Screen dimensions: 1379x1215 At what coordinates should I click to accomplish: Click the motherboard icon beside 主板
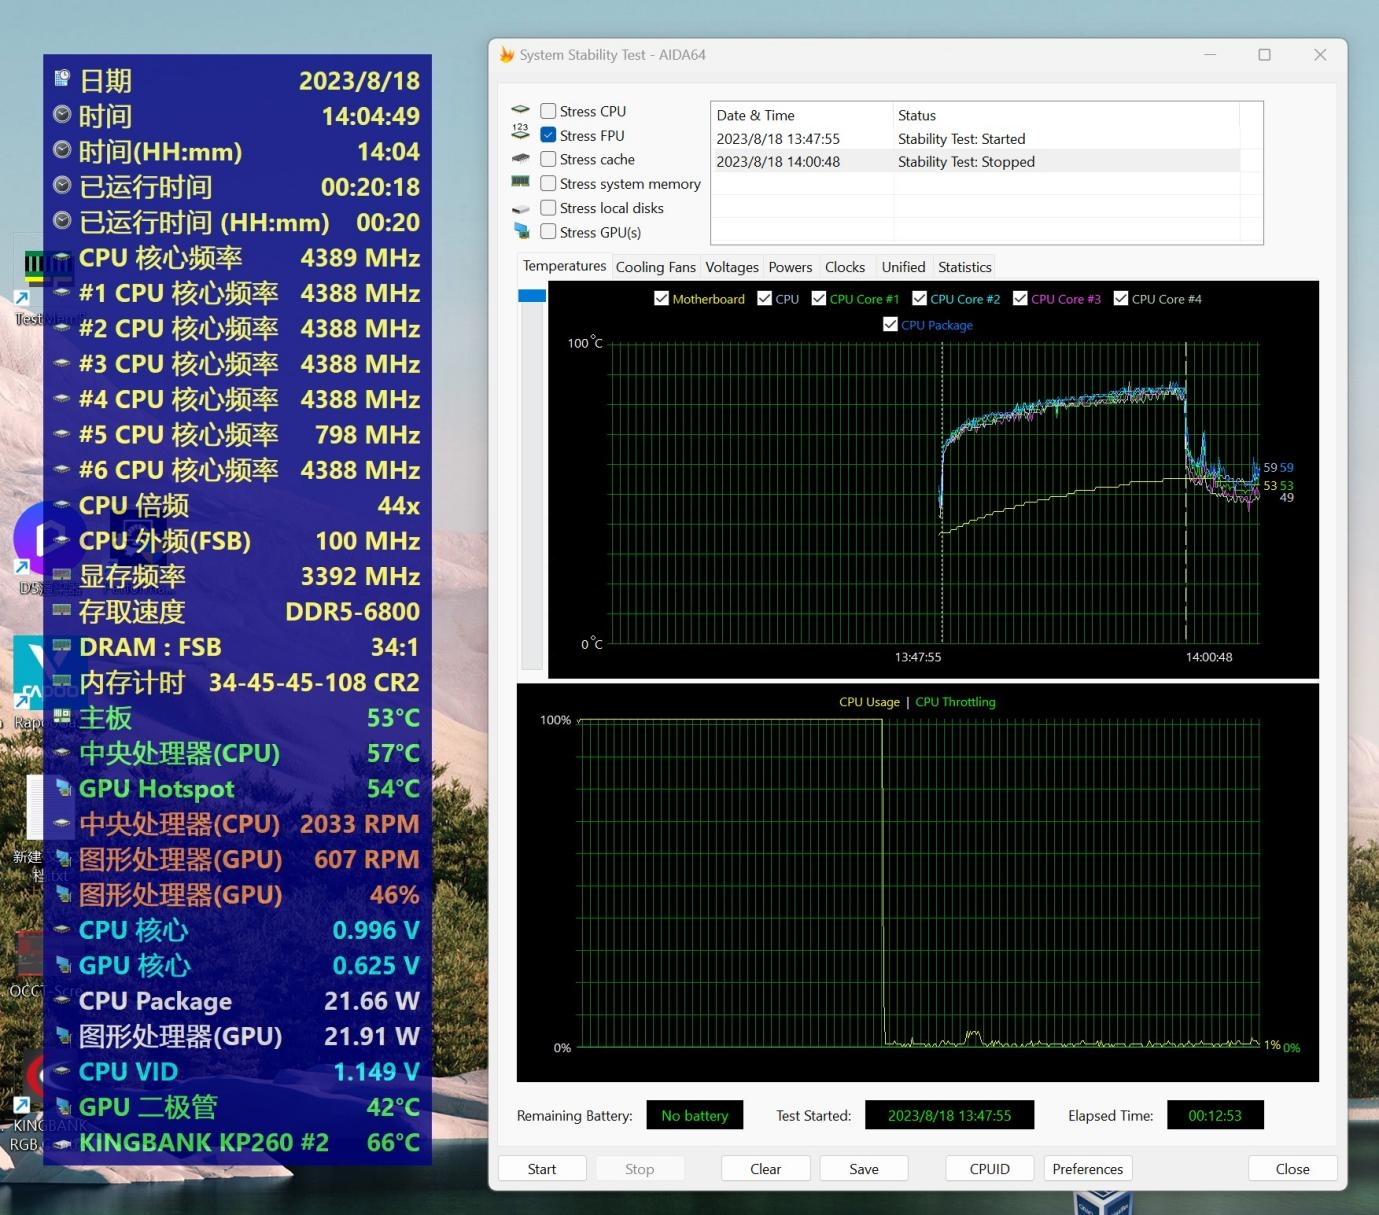tap(62, 716)
